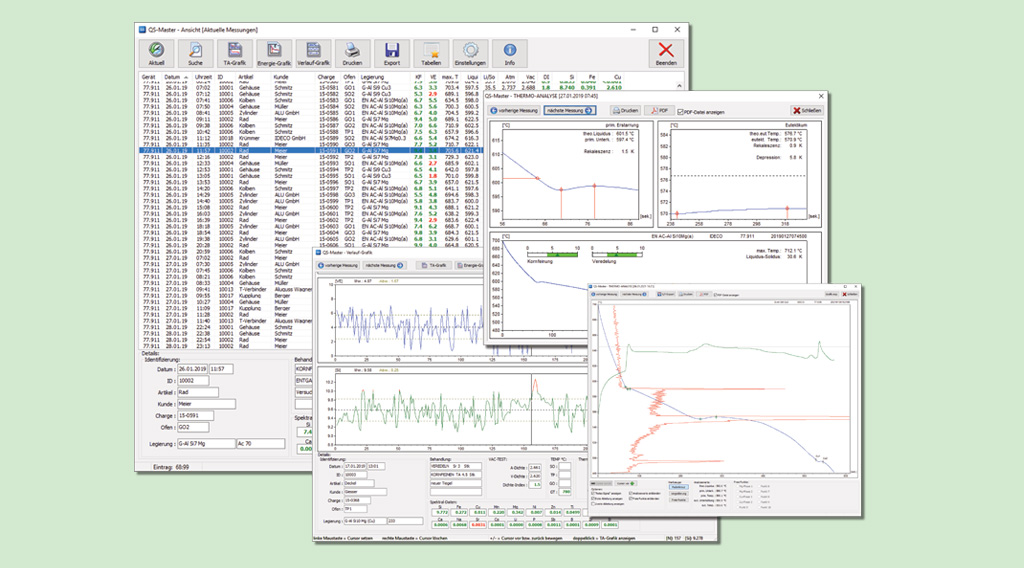This screenshot has height=568, width=1024.
Task: Open the TA-Grafik chart button
Action: 234,54
